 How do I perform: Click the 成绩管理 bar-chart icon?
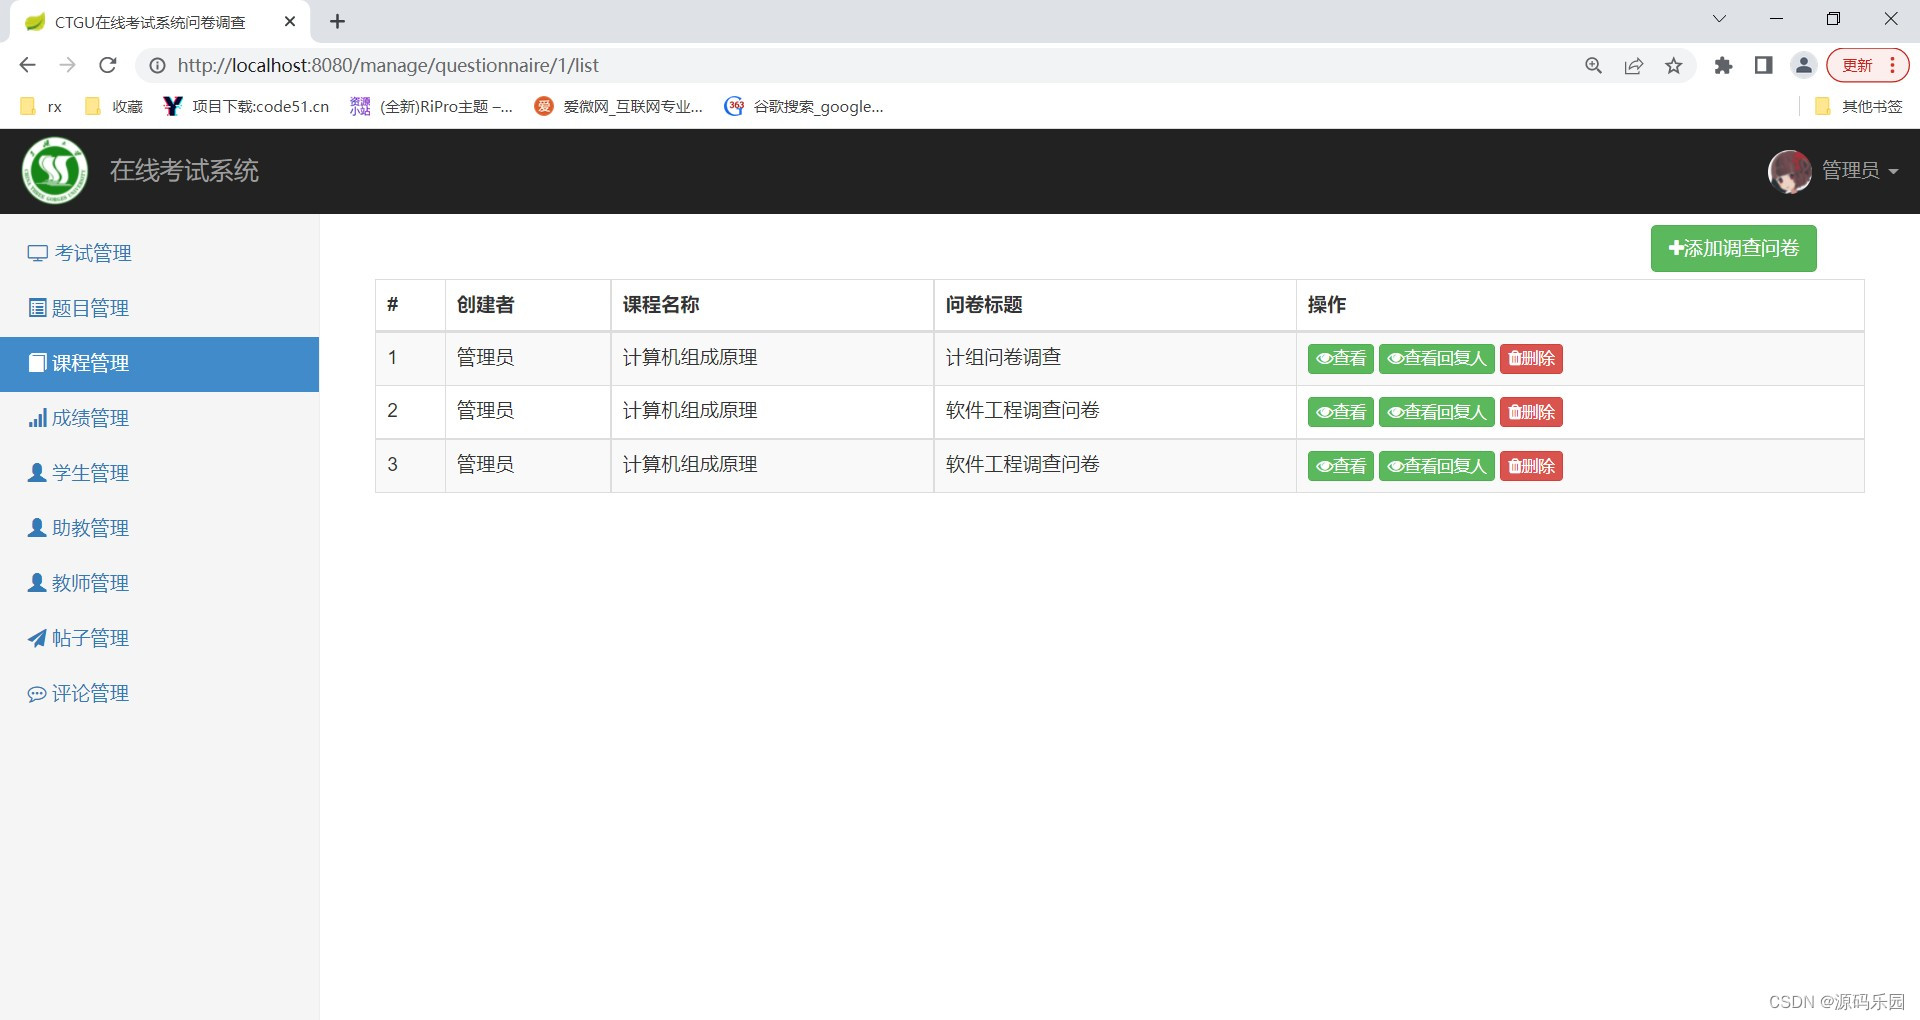pyautogui.click(x=36, y=418)
